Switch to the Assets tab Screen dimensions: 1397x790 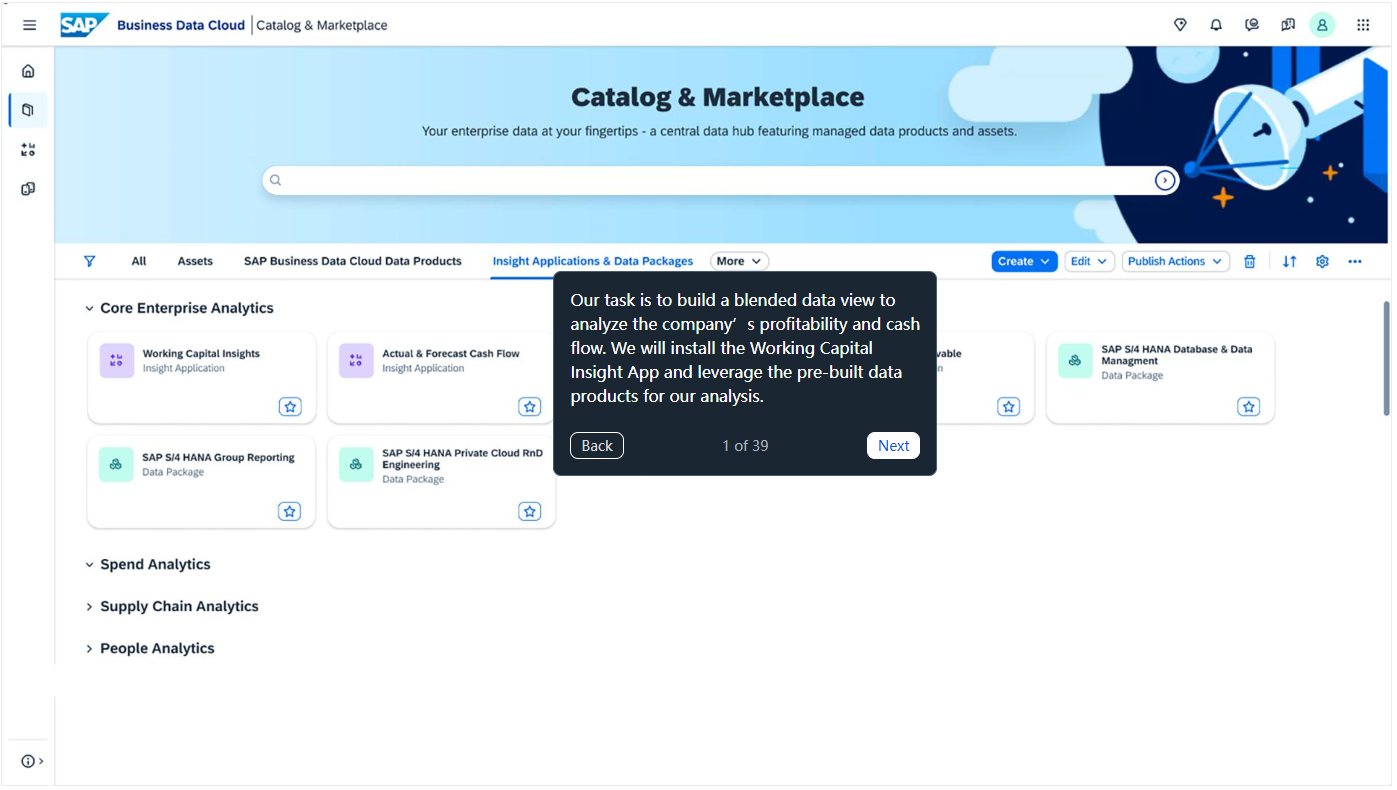[195, 261]
